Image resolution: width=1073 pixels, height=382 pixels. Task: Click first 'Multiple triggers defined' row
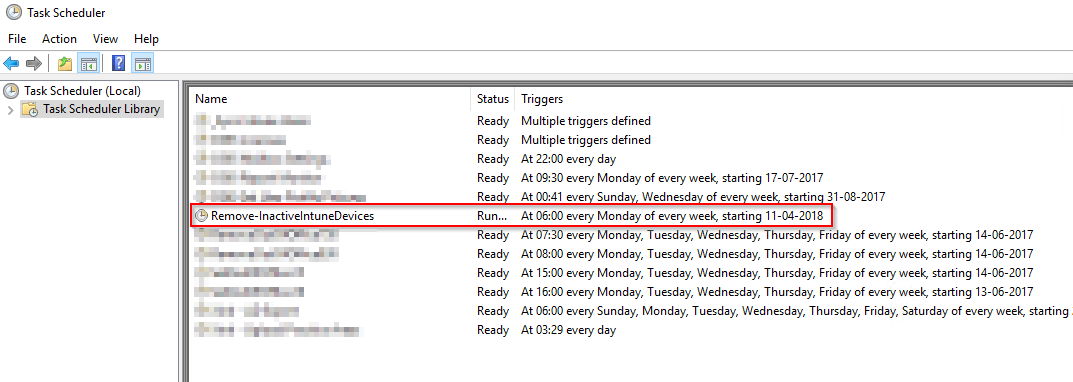[x=586, y=121]
